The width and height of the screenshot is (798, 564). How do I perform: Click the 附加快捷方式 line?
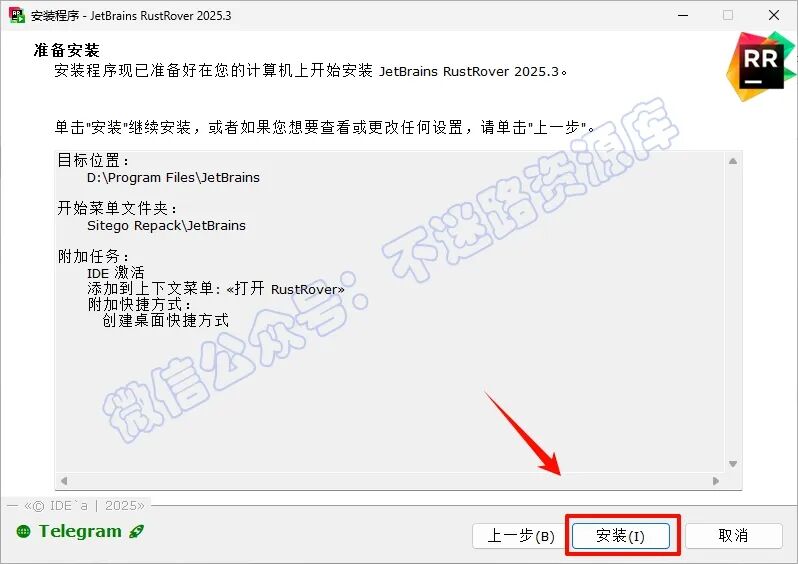[139, 304]
